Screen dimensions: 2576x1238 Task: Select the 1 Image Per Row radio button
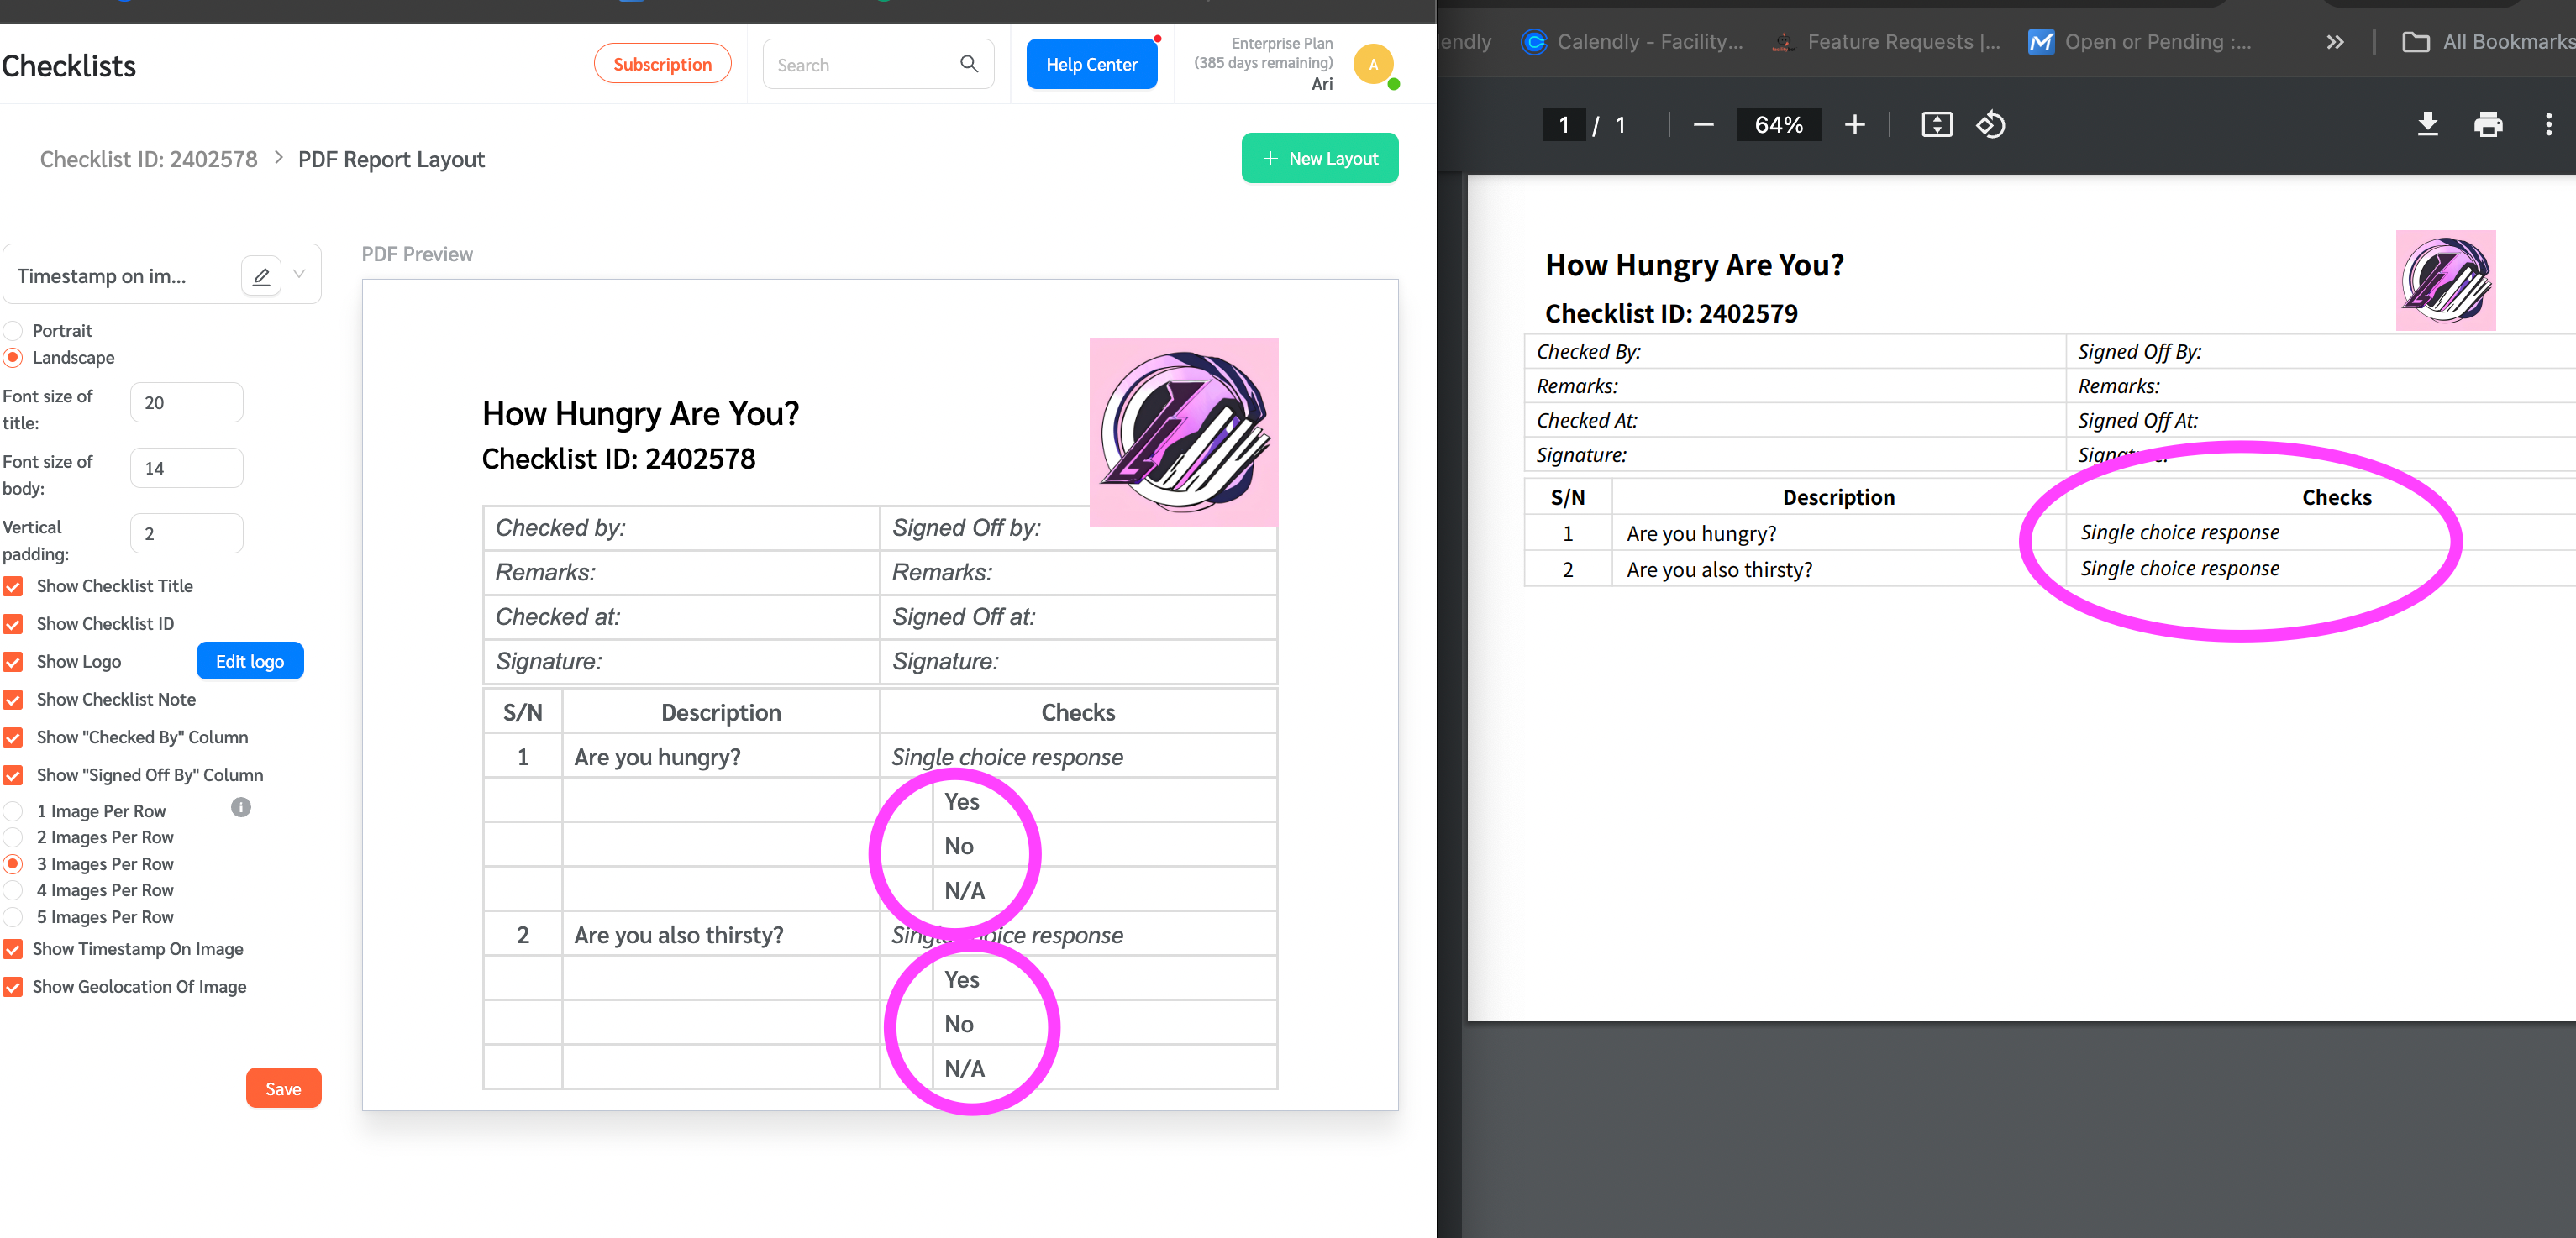[x=15, y=810]
